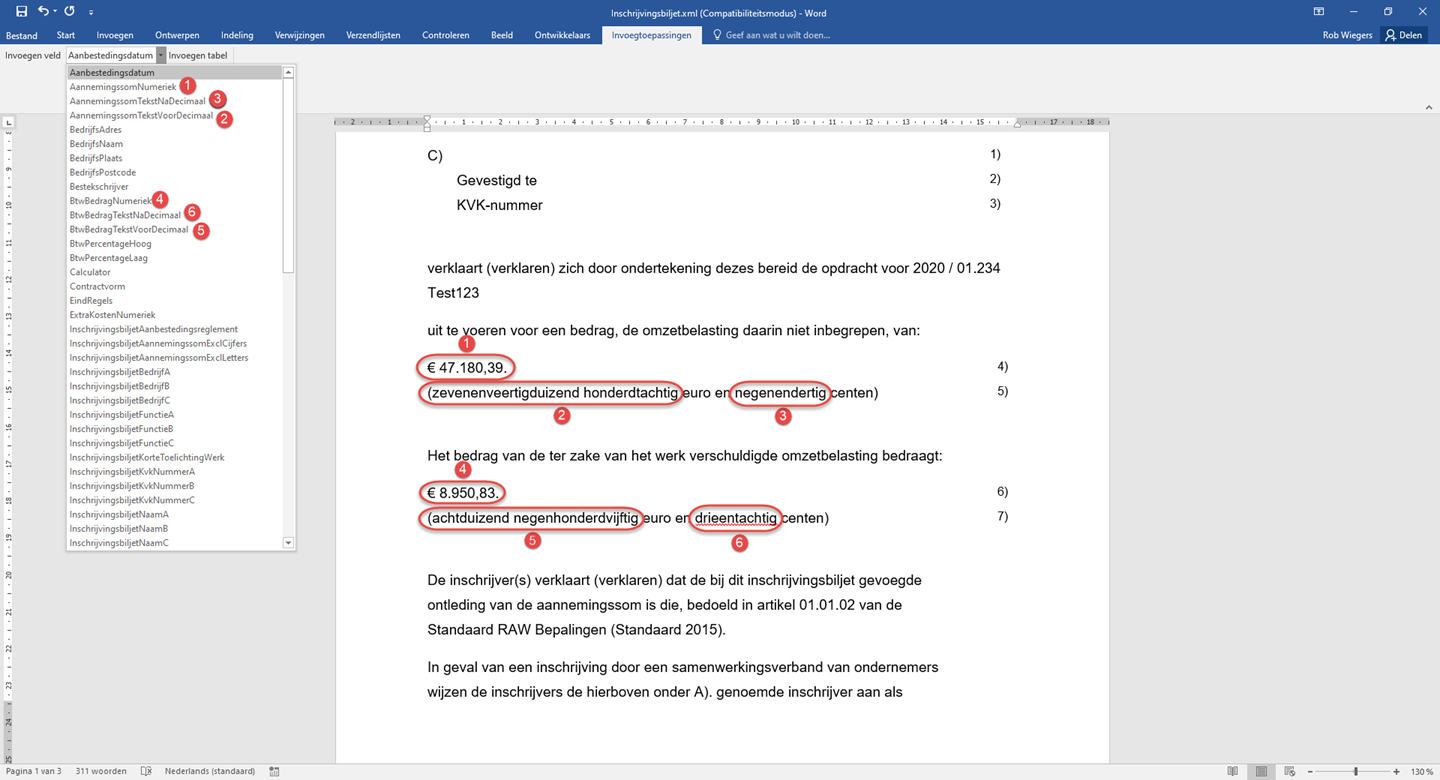The width and height of the screenshot is (1440, 780).
Task: Select BedrijfsAdres in the list
Action: [95, 130]
